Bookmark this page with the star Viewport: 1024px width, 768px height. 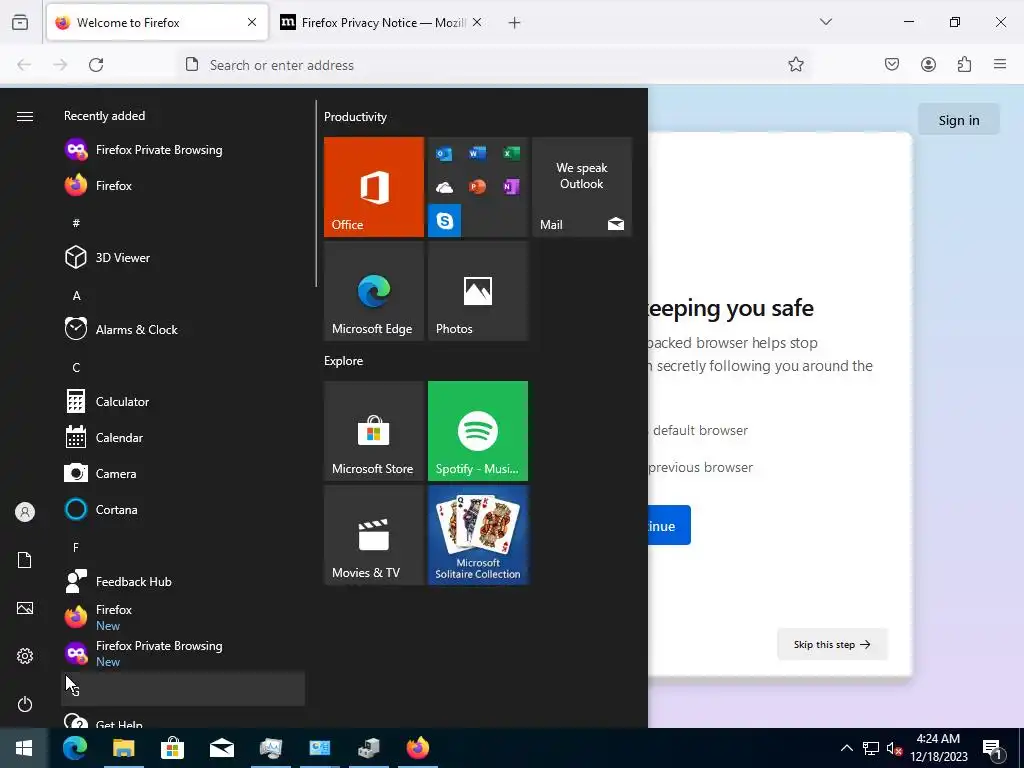795,65
